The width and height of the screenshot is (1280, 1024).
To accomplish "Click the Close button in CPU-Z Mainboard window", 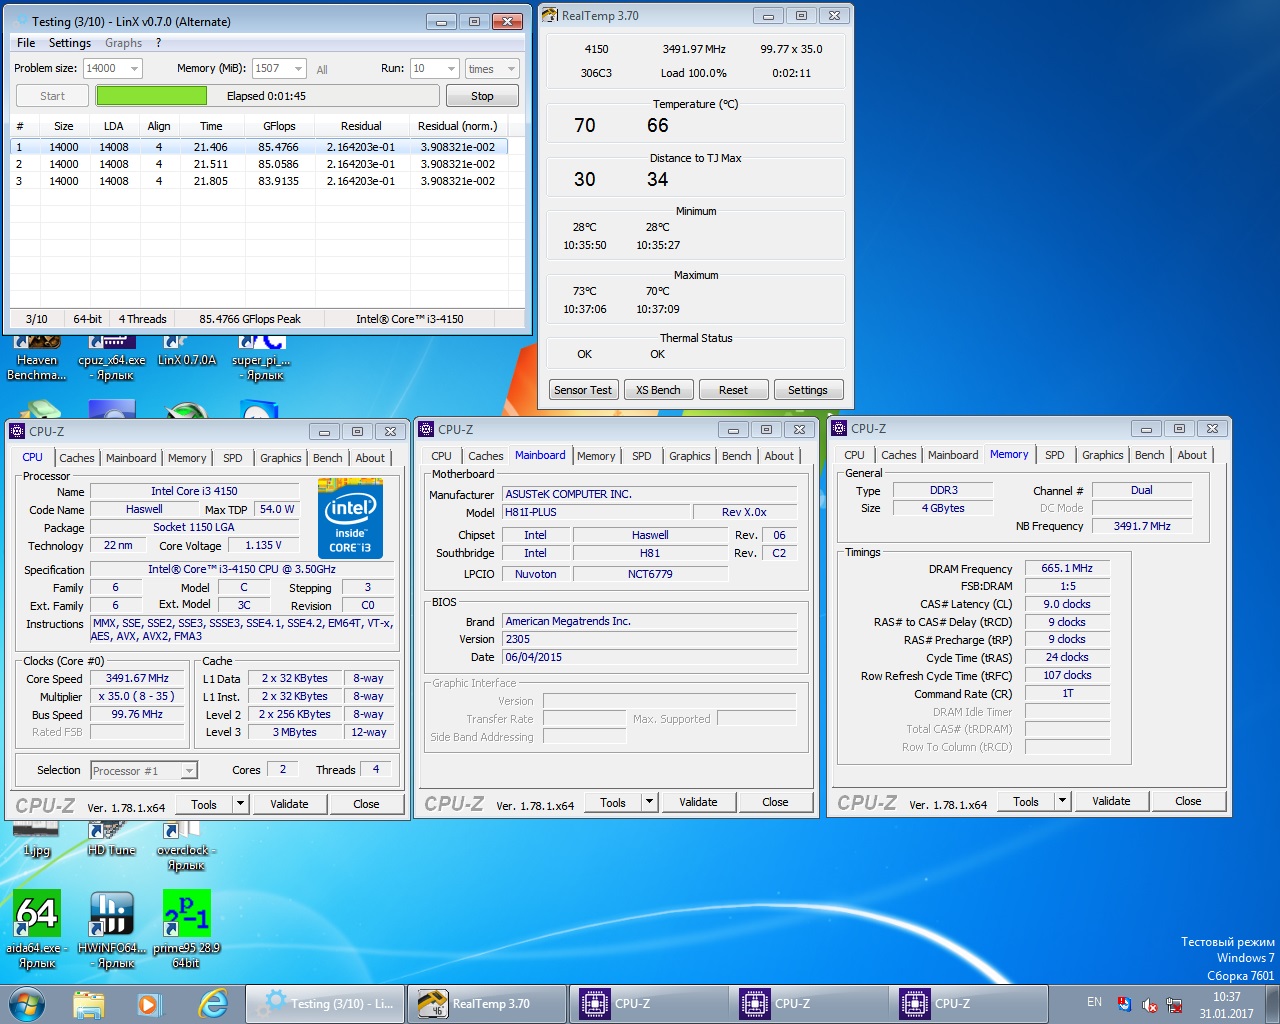I will click(775, 802).
